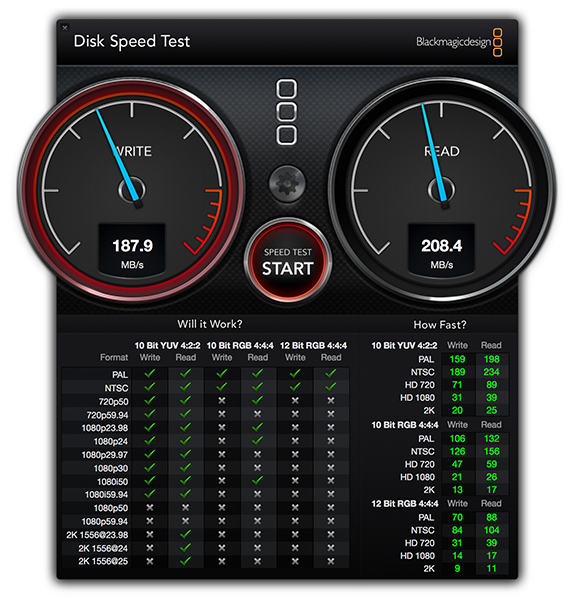Click the 2K 1556@25 YUV read checkmark
574x607 pixels.
185,561
